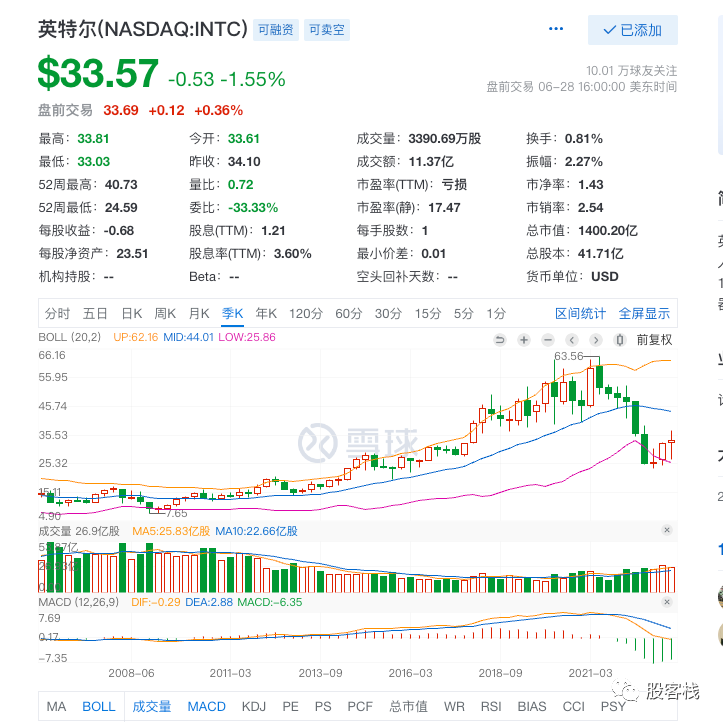The image size is (723, 723).
Task: Toggle the PCF indicator
Action: click(360, 706)
